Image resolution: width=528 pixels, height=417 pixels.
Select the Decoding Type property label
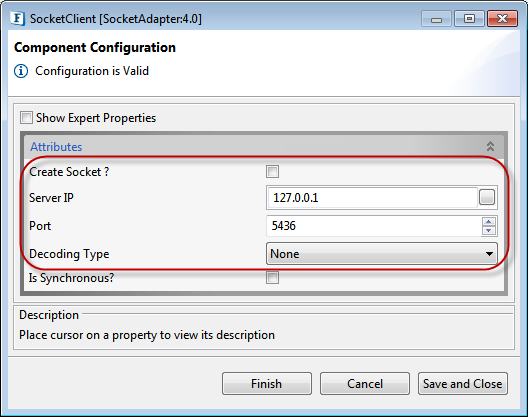[69, 254]
